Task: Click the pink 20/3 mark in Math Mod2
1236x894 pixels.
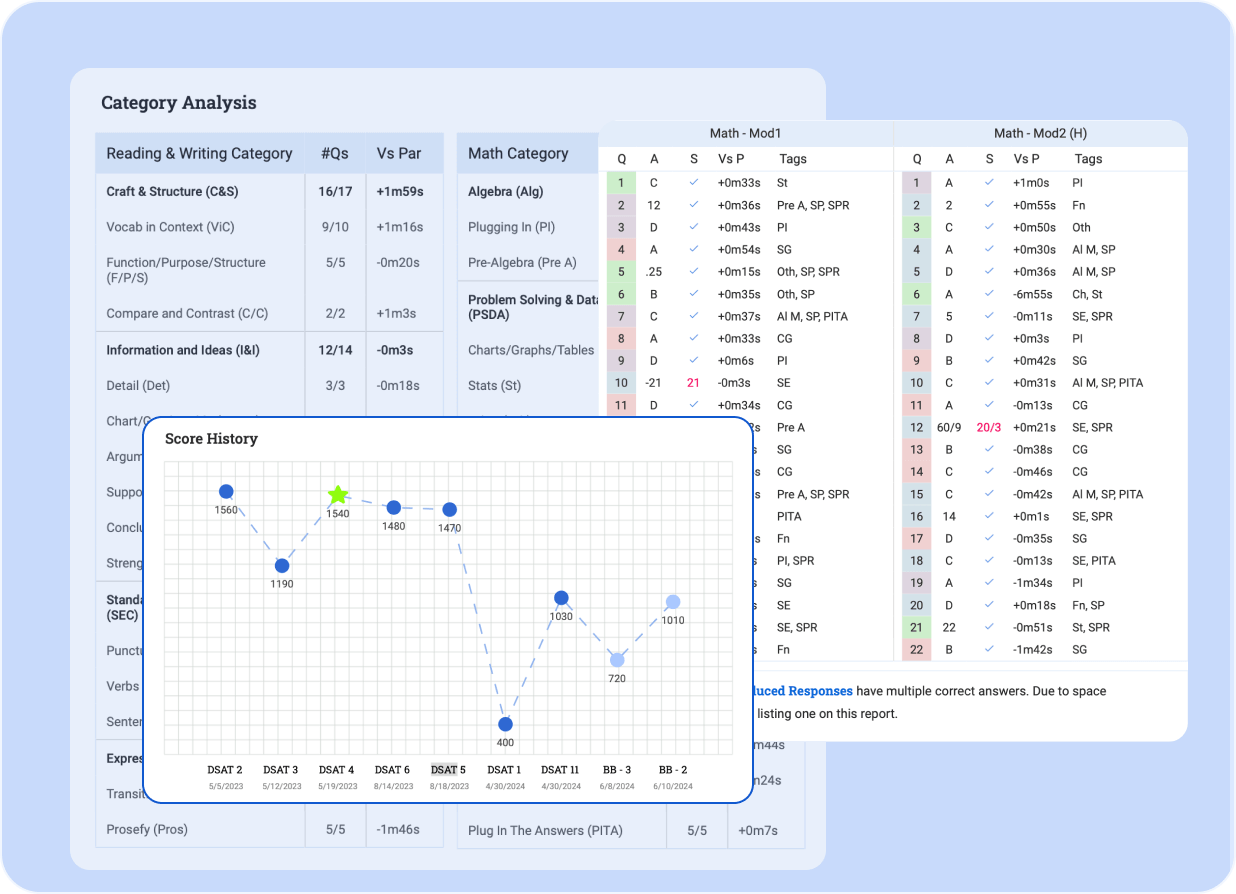Action: pos(989,427)
